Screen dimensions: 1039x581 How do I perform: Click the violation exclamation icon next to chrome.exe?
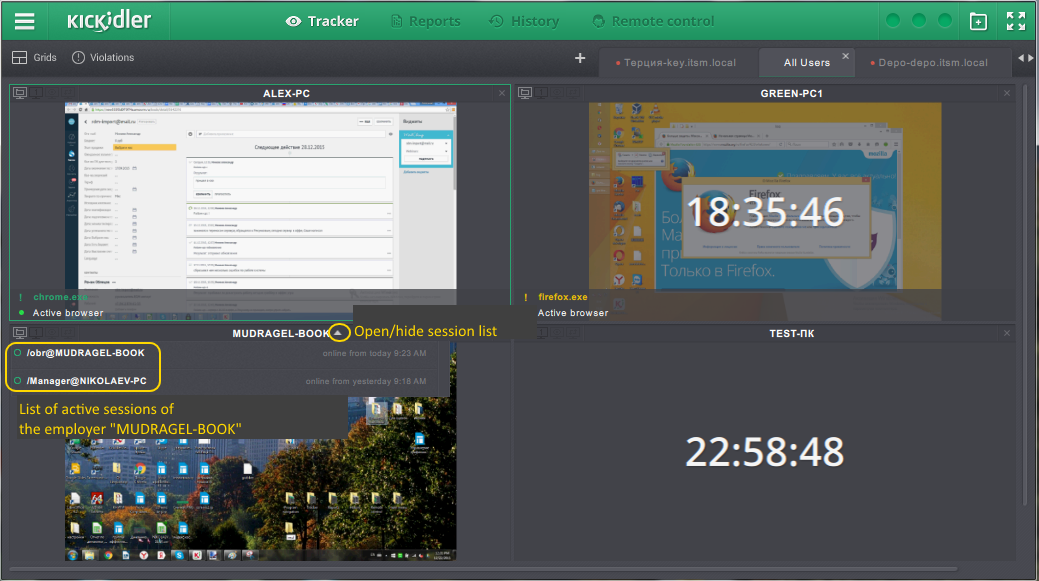[x=21, y=297]
